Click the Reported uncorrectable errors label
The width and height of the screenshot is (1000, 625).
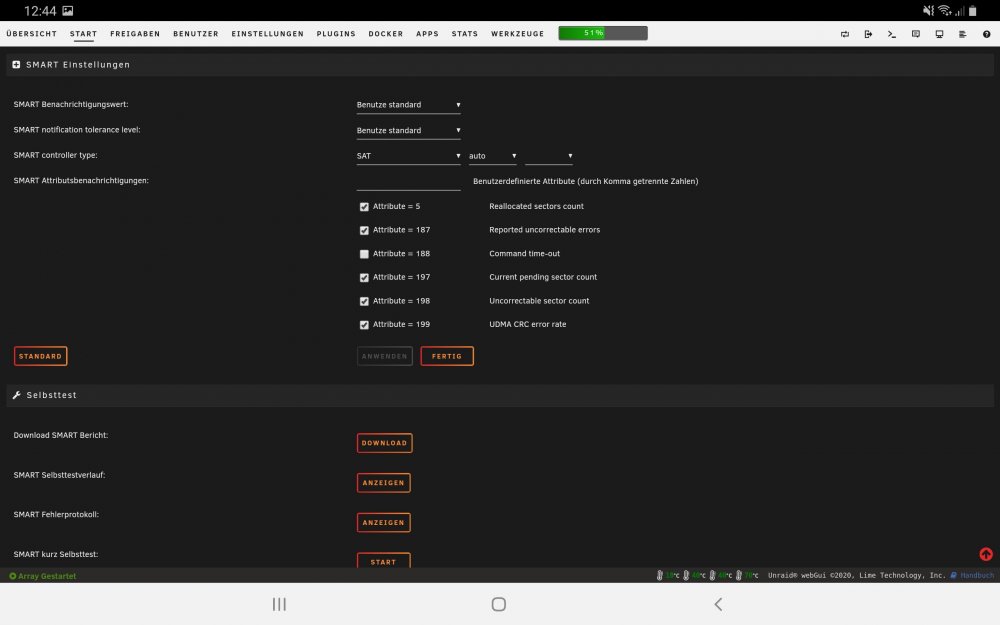pyautogui.click(x=545, y=230)
